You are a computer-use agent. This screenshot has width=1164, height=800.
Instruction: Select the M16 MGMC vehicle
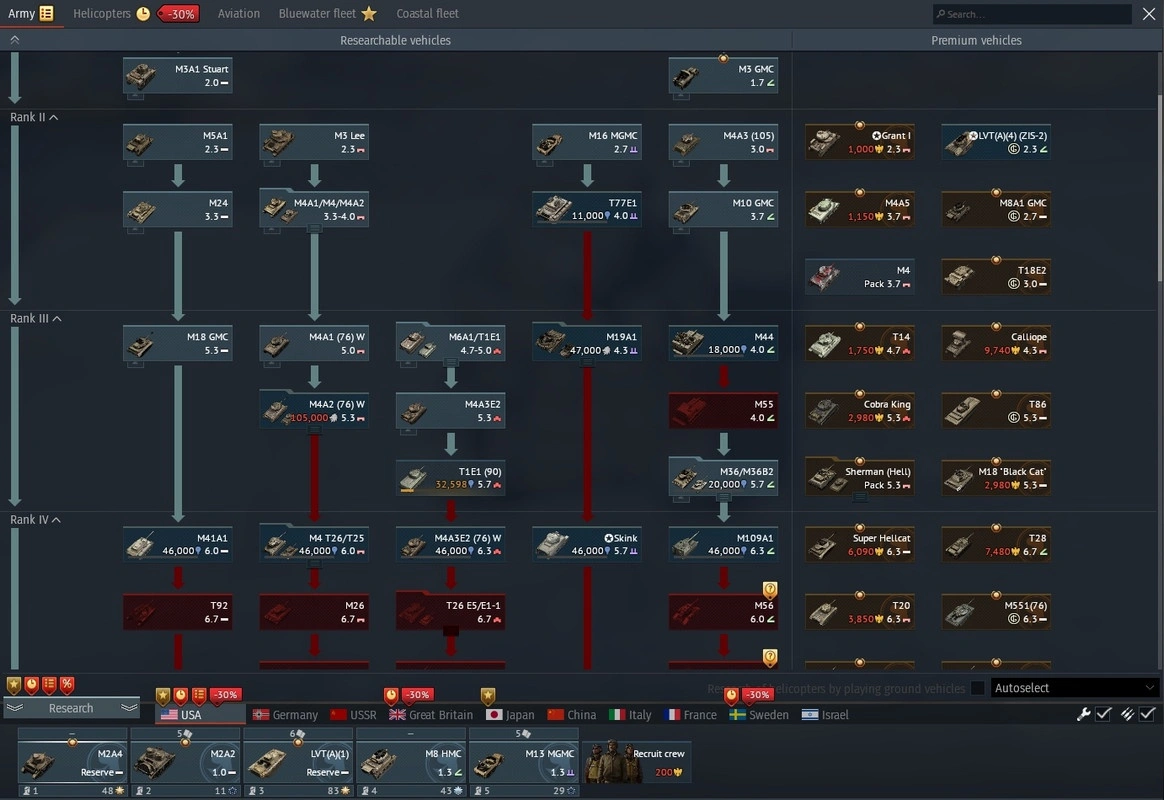[x=587, y=142]
